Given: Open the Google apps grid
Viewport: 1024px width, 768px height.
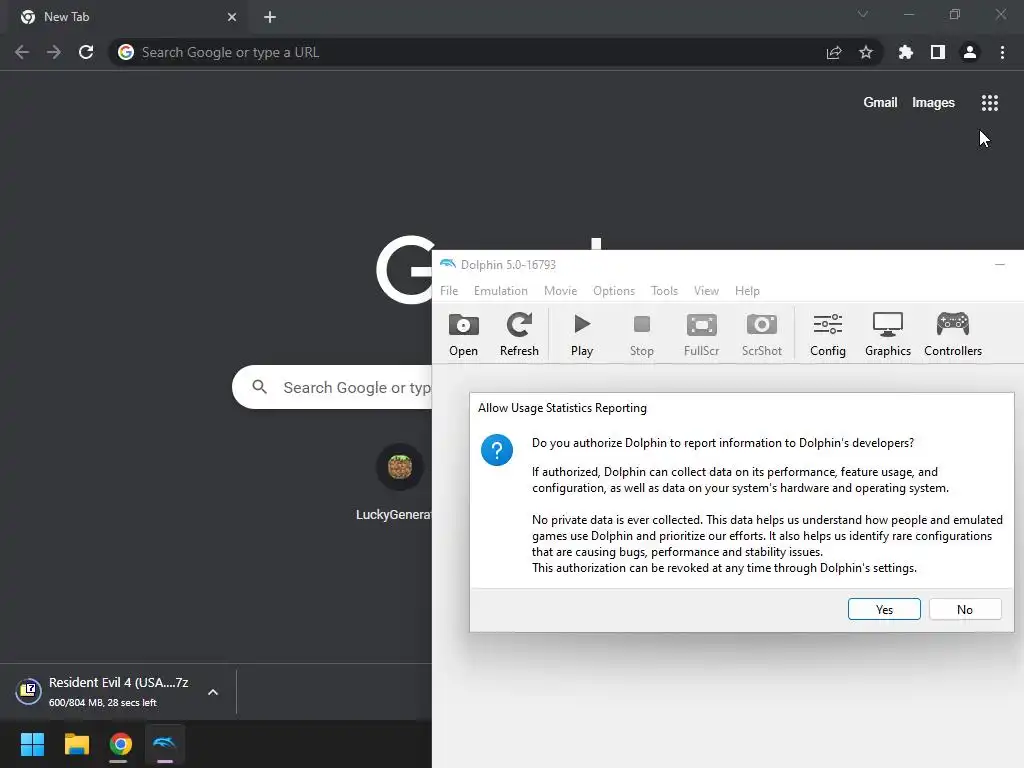Looking at the screenshot, I should point(989,103).
